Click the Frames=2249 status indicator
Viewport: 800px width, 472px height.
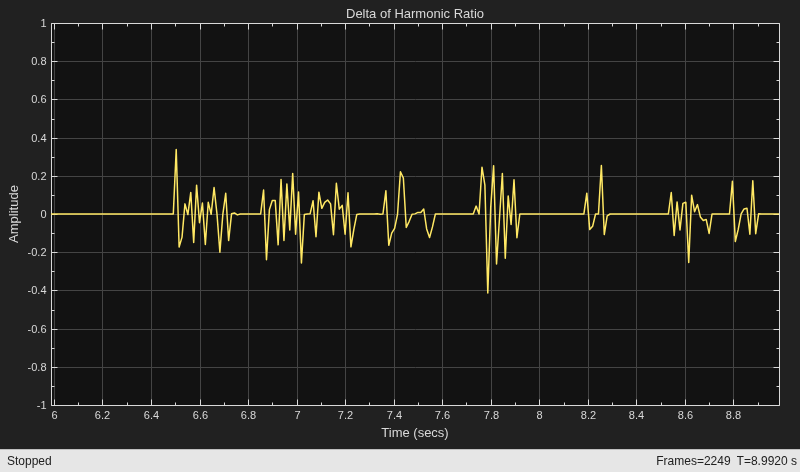click(x=693, y=461)
